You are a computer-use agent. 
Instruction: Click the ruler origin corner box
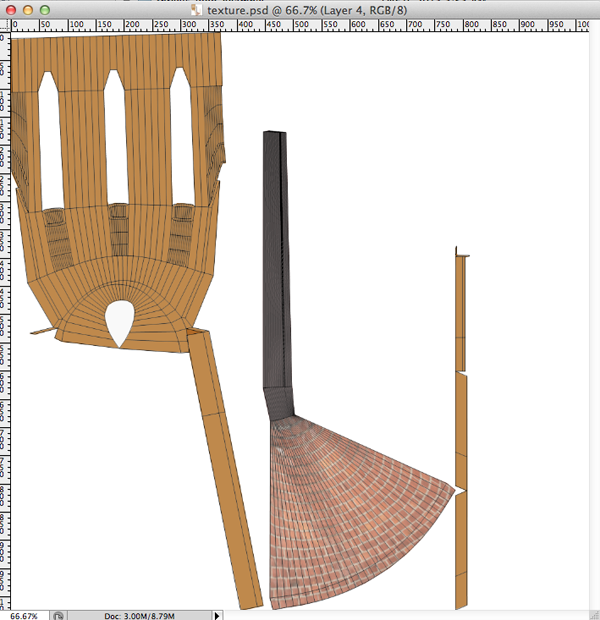point(4,24)
